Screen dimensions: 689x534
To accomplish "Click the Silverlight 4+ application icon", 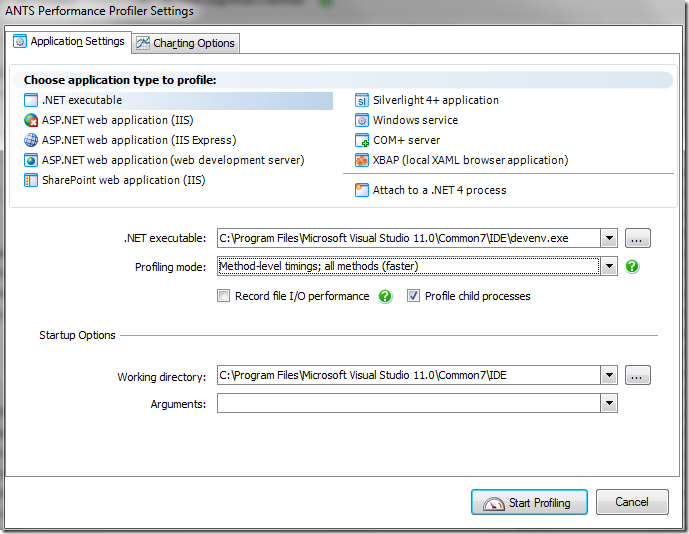I will point(362,100).
